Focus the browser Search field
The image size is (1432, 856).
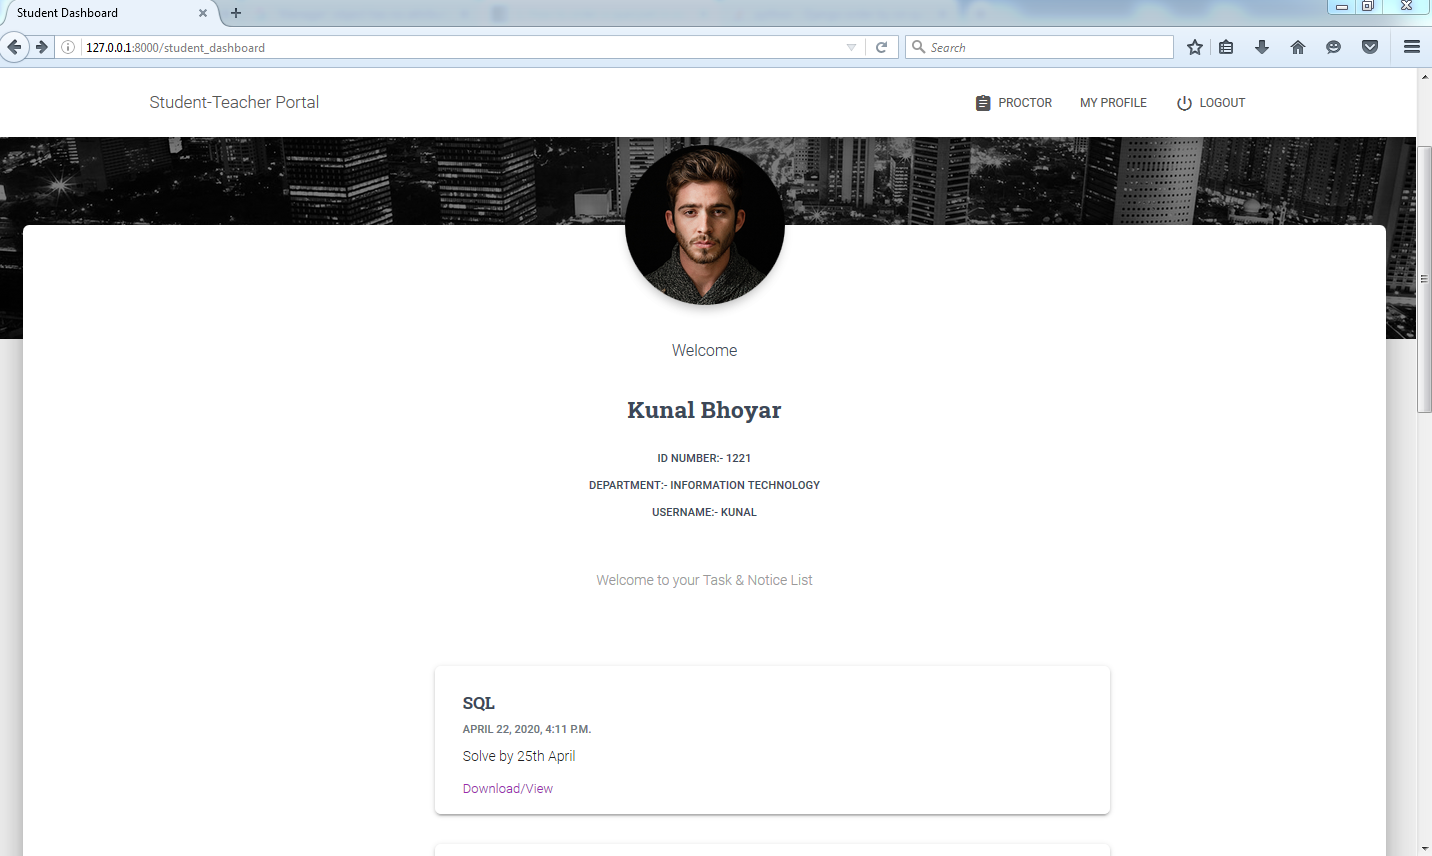[x=1039, y=47]
